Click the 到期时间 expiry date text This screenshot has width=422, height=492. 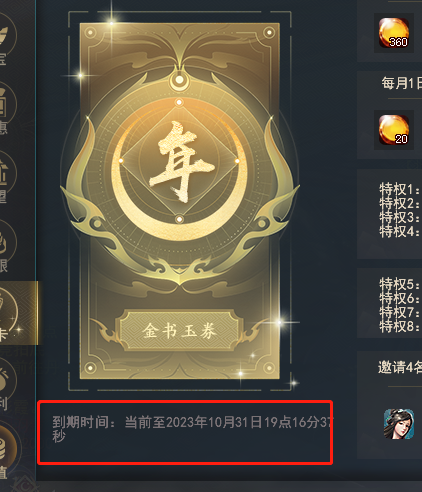click(x=192, y=429)
